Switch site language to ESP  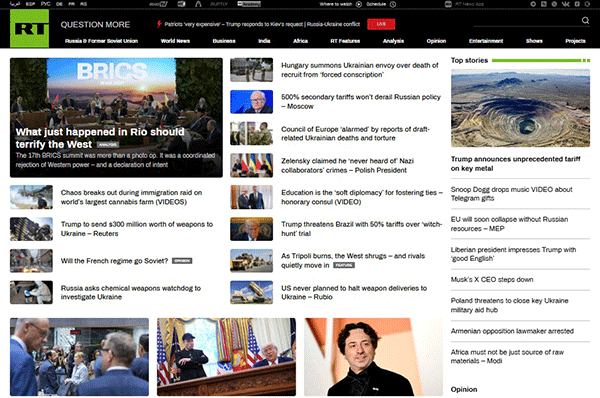click(x=30, y=4)
